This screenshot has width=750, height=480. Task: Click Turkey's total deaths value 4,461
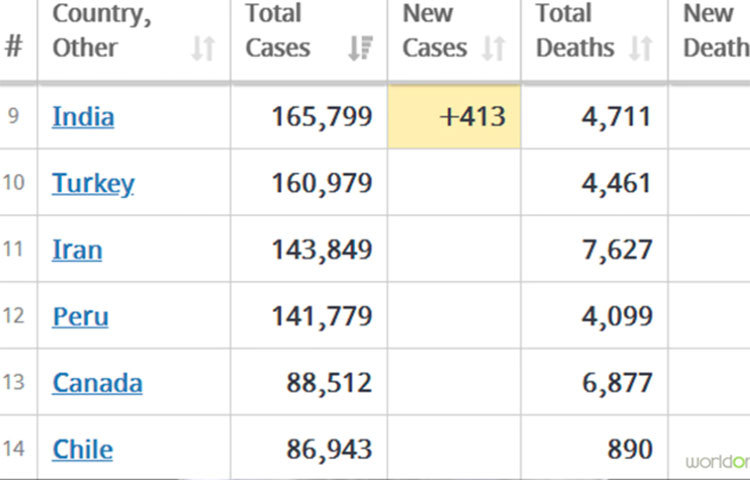[x=616, y=184]
